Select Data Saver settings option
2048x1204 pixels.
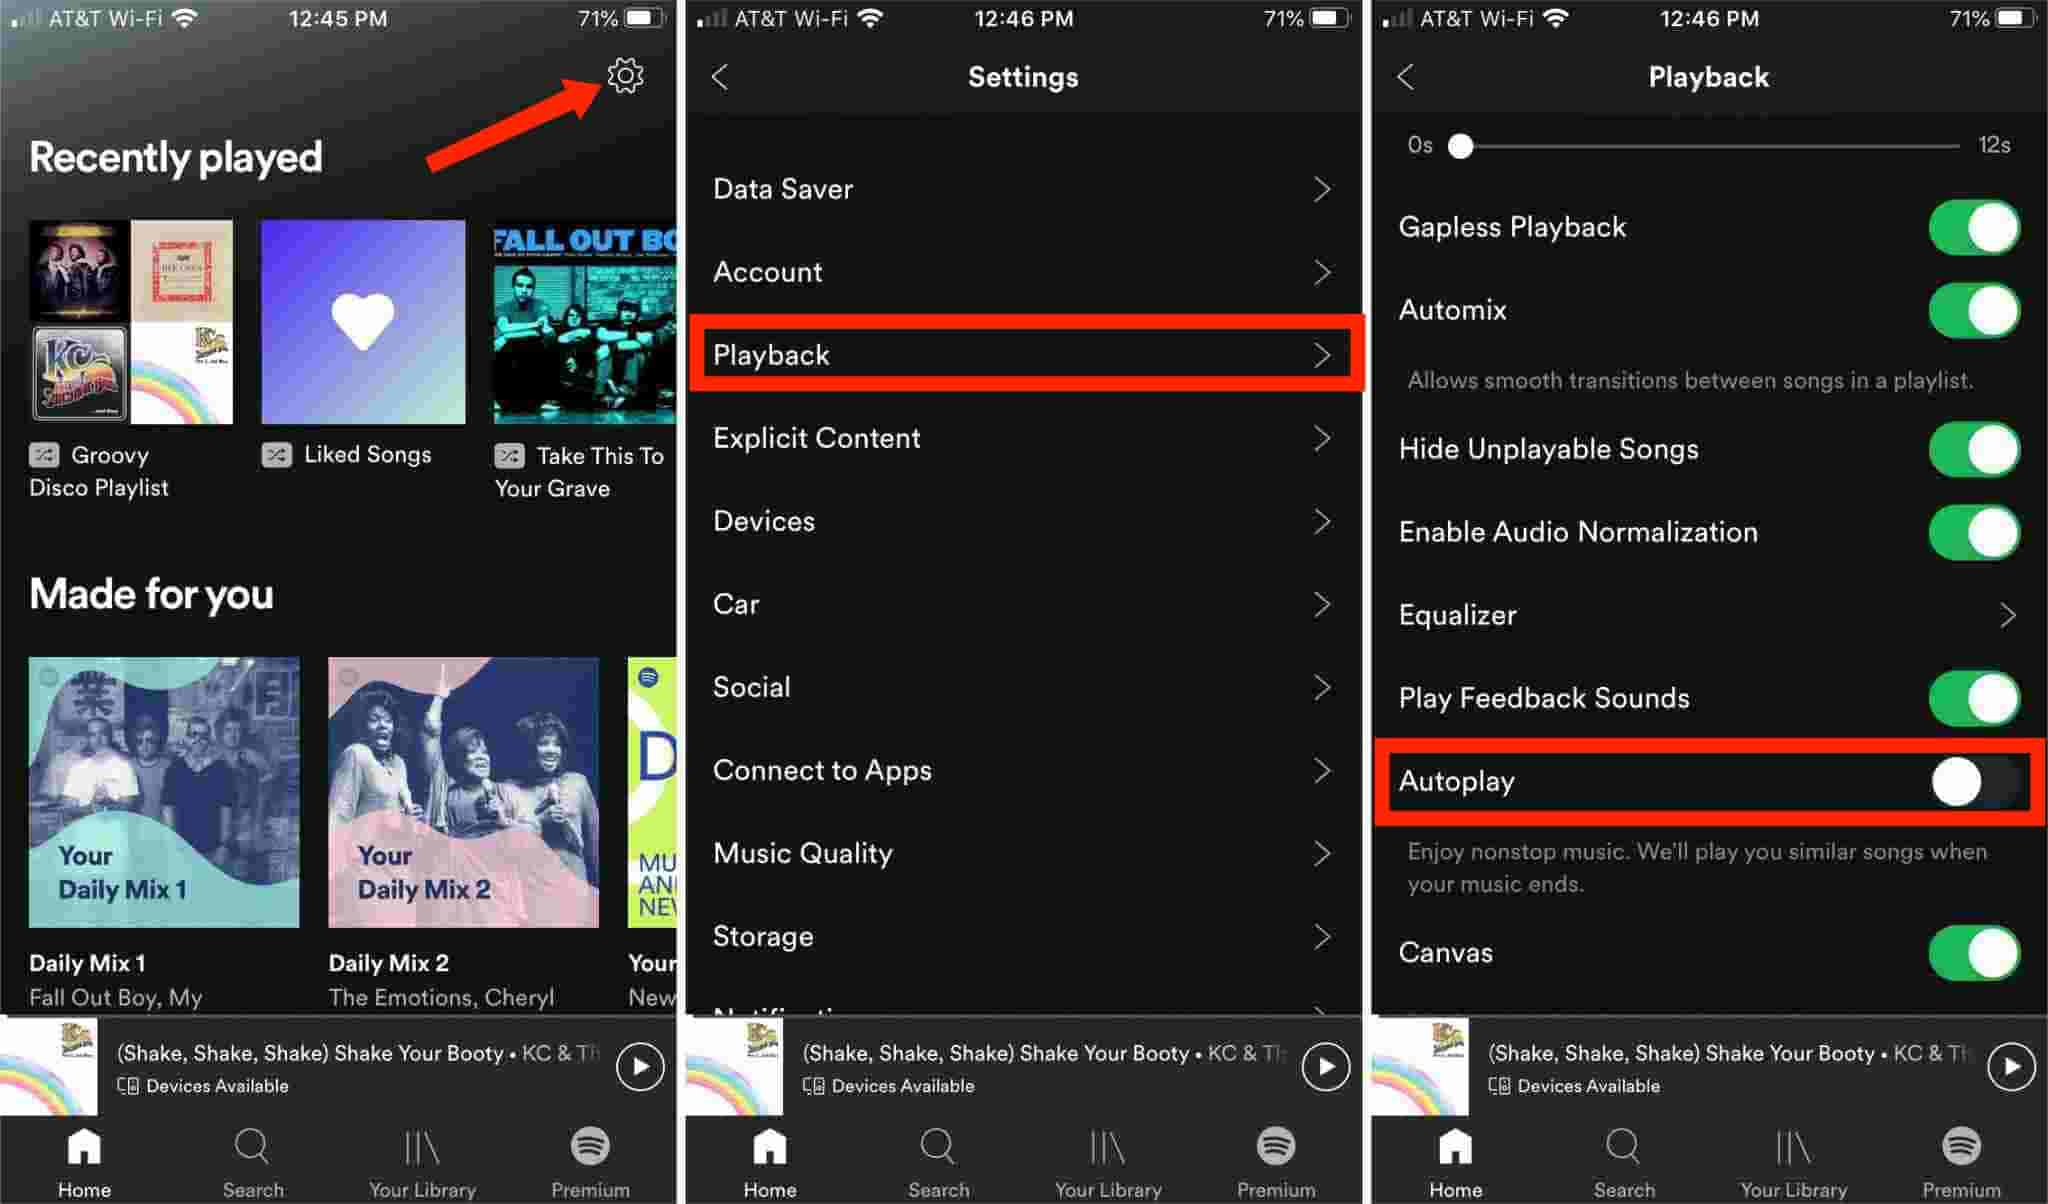pyautogui.click(x=1023, y=188)
